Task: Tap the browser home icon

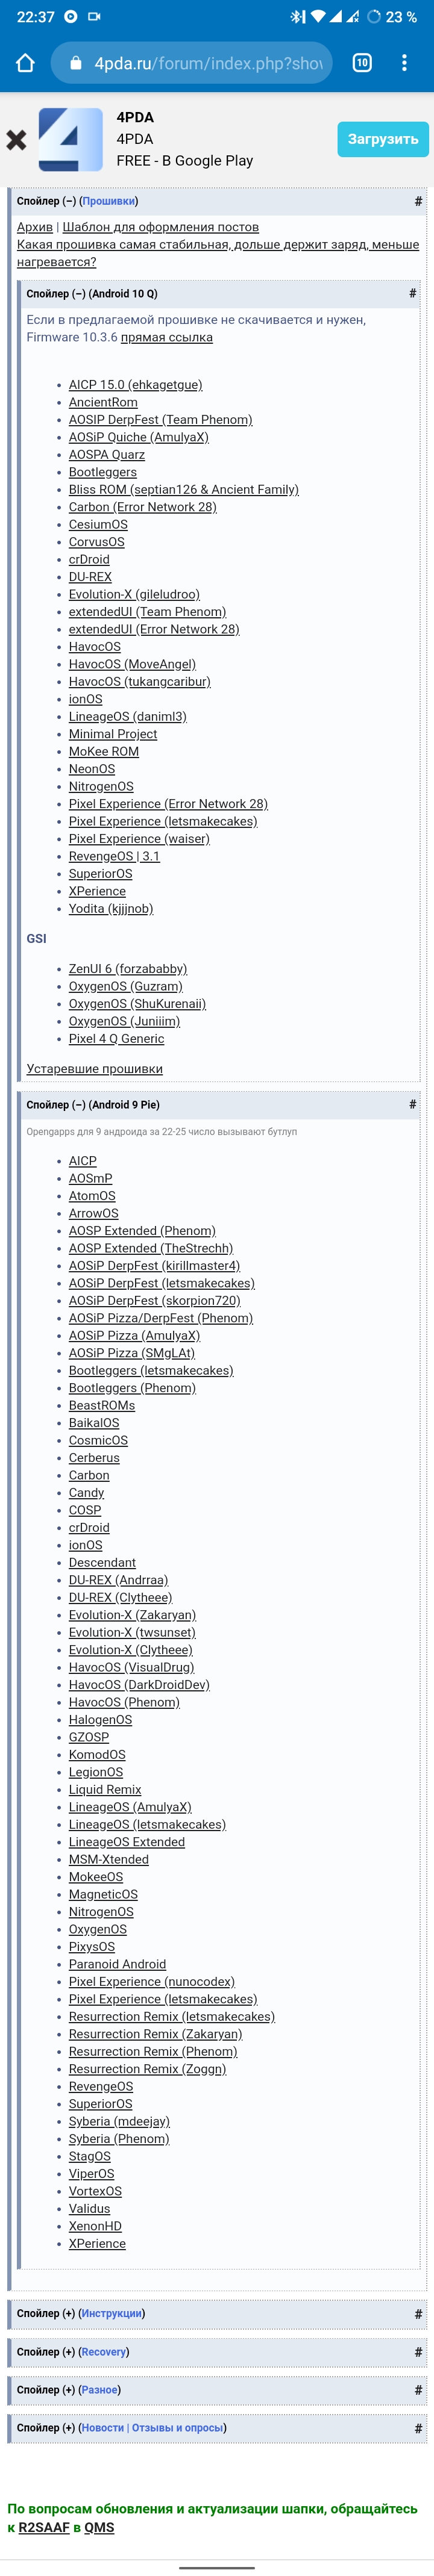Action: click(26, 63)
